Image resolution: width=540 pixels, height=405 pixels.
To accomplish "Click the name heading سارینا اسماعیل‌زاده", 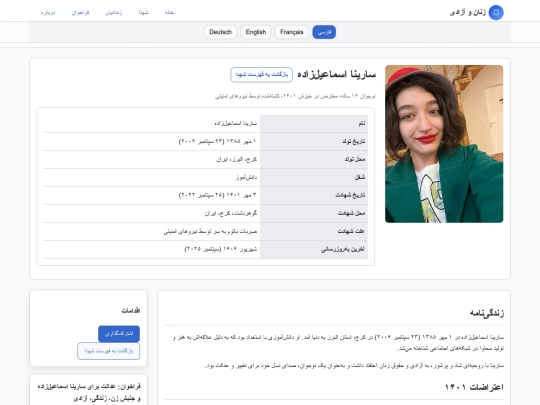I will 336,74.
